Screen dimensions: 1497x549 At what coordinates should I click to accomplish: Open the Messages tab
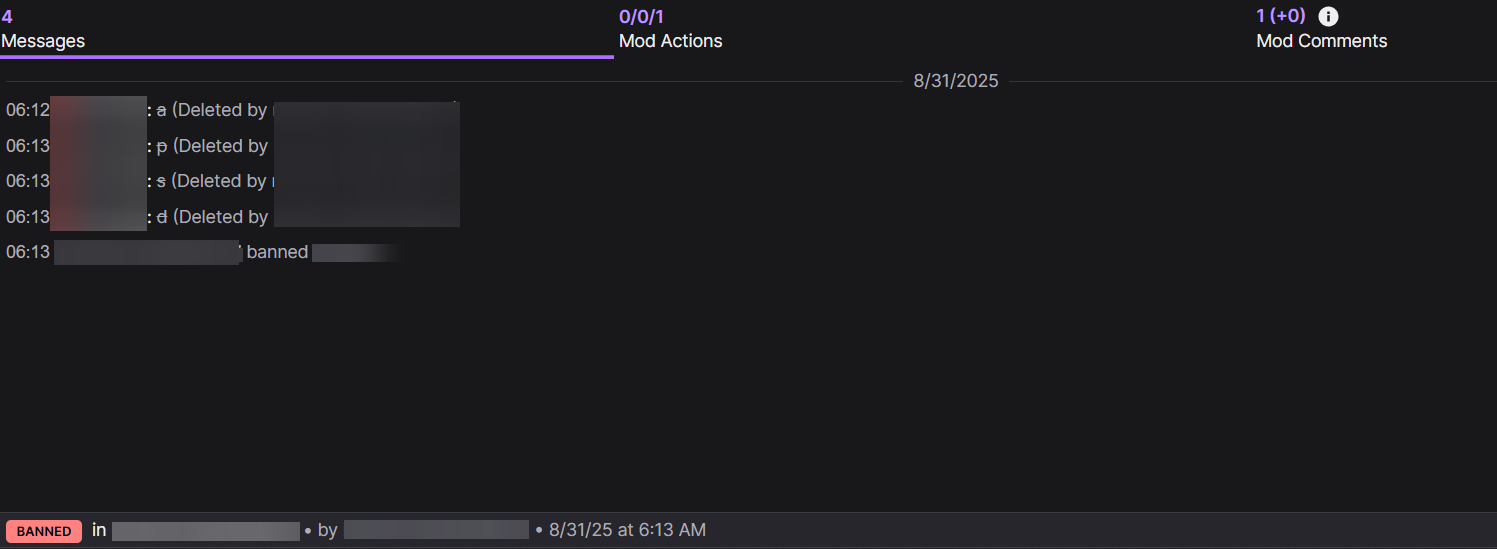pos(306,29)
